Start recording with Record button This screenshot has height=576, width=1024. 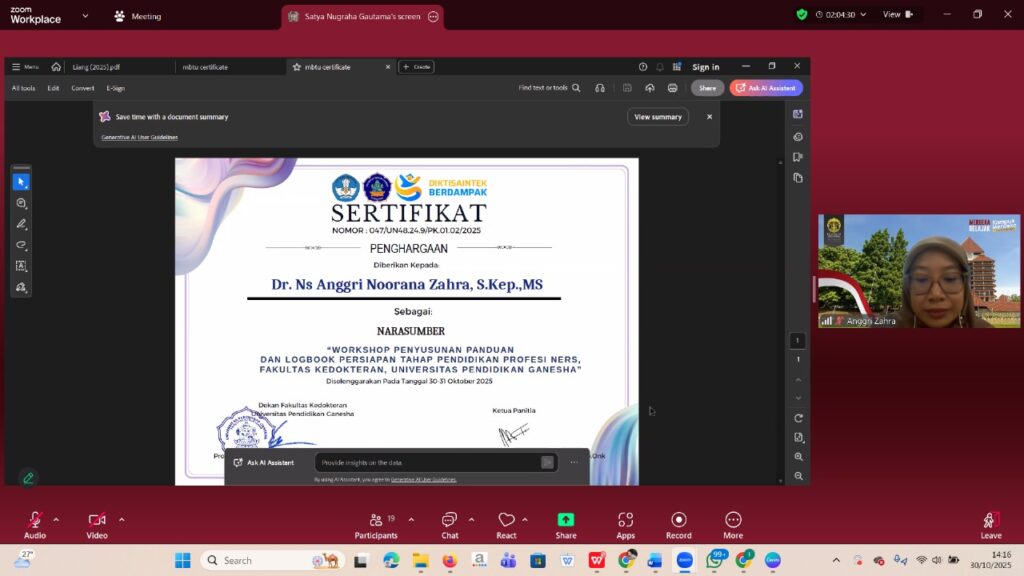click(x=679, y=520)
